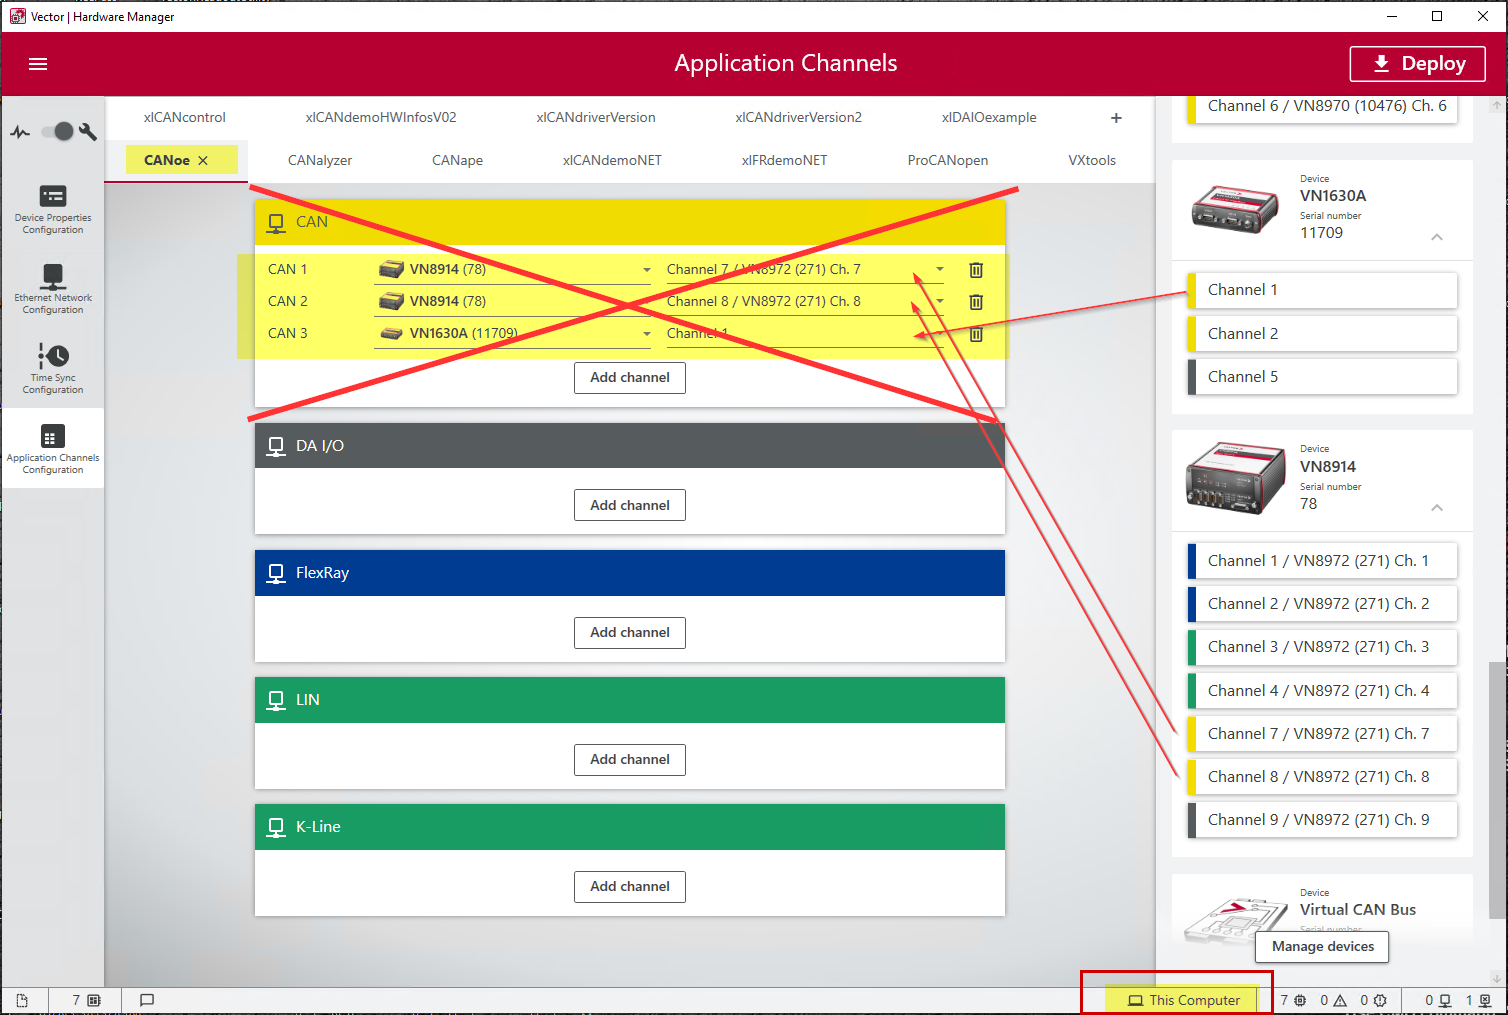1508x1015 pixels.
Task: Open CAN 1 device dropdown
Action: point(646,270)
